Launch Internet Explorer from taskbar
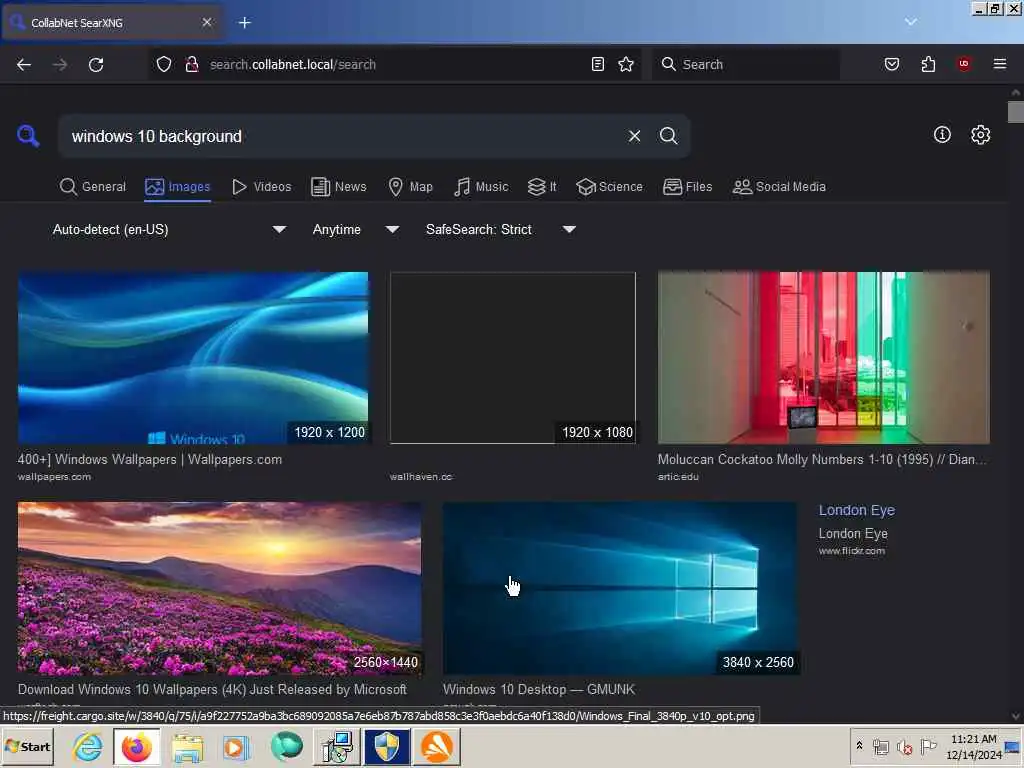This screenshot has width=1024, height=768. (x=88, y=746)
